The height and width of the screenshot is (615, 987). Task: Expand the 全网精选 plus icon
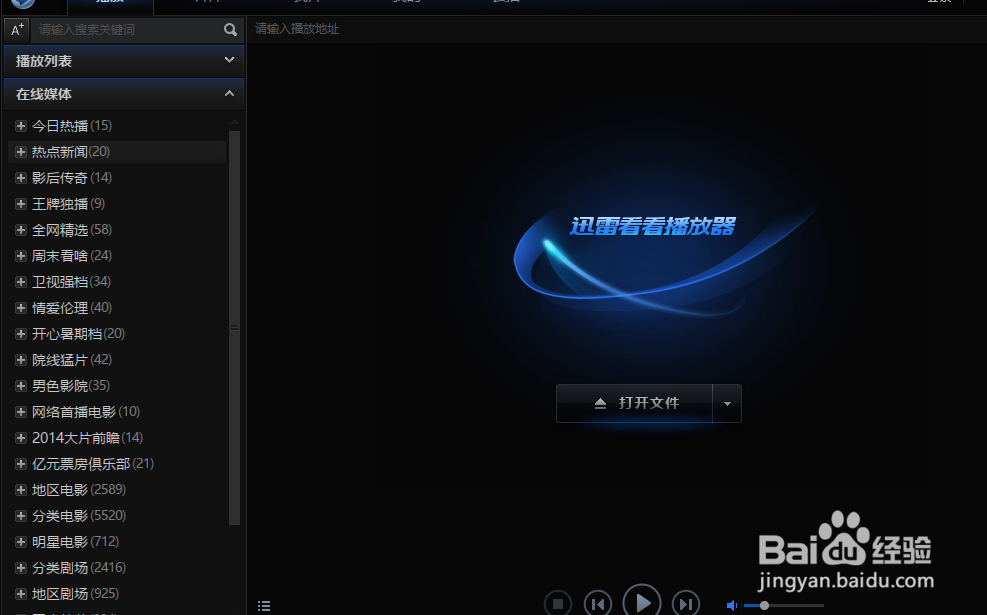click(x=21, y=230)
